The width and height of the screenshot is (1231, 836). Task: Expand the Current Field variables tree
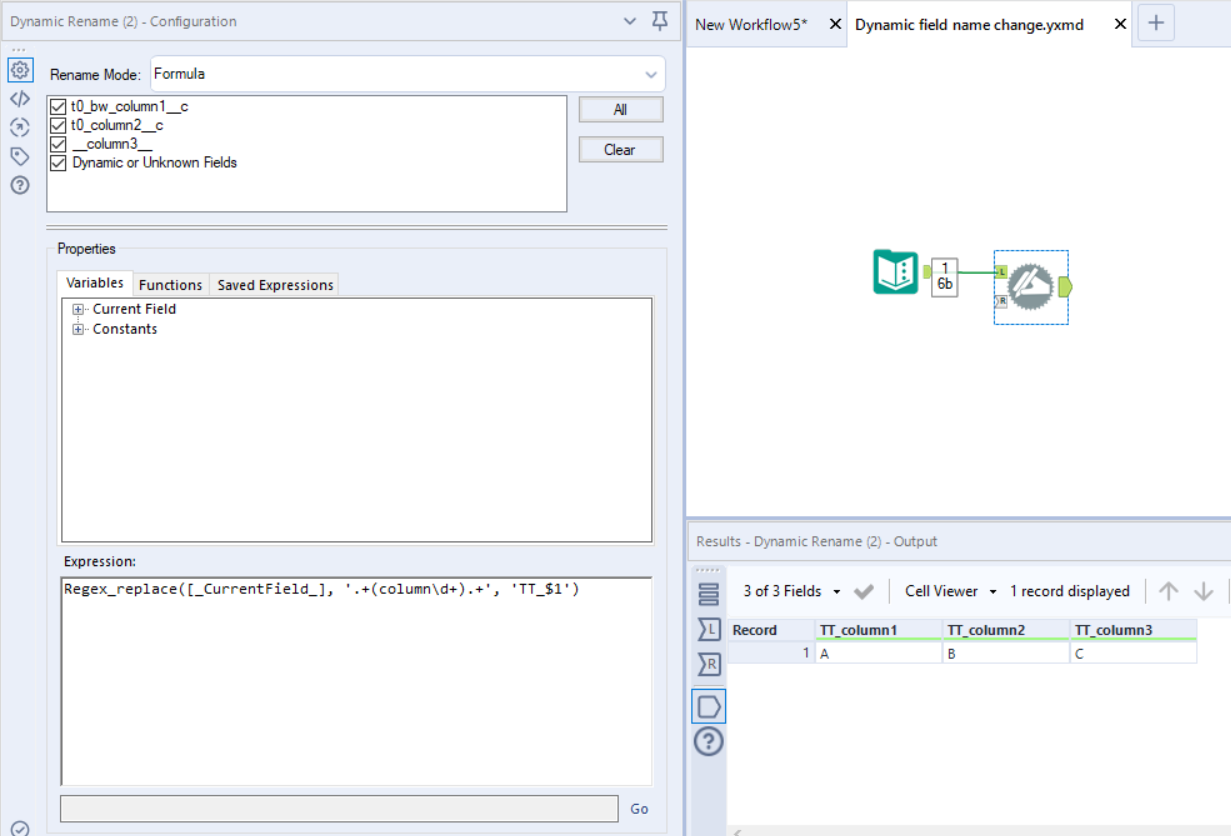[x=78, y=309]
